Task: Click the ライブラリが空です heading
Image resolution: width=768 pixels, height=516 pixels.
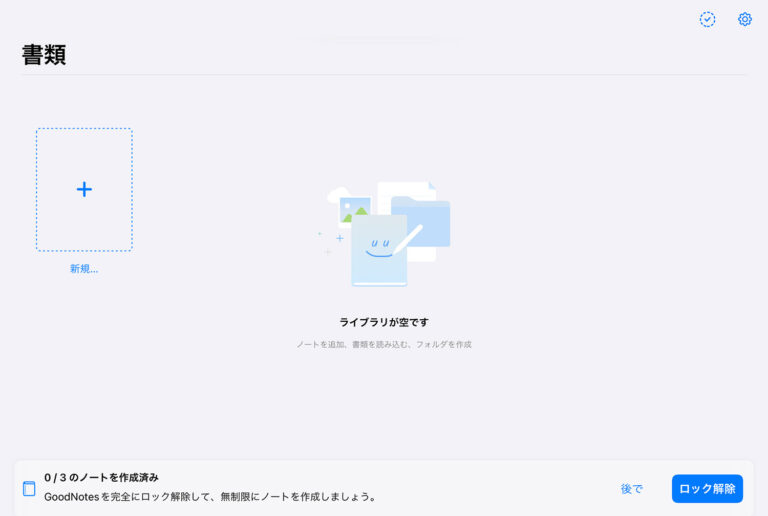Action: tap(383, 322)
